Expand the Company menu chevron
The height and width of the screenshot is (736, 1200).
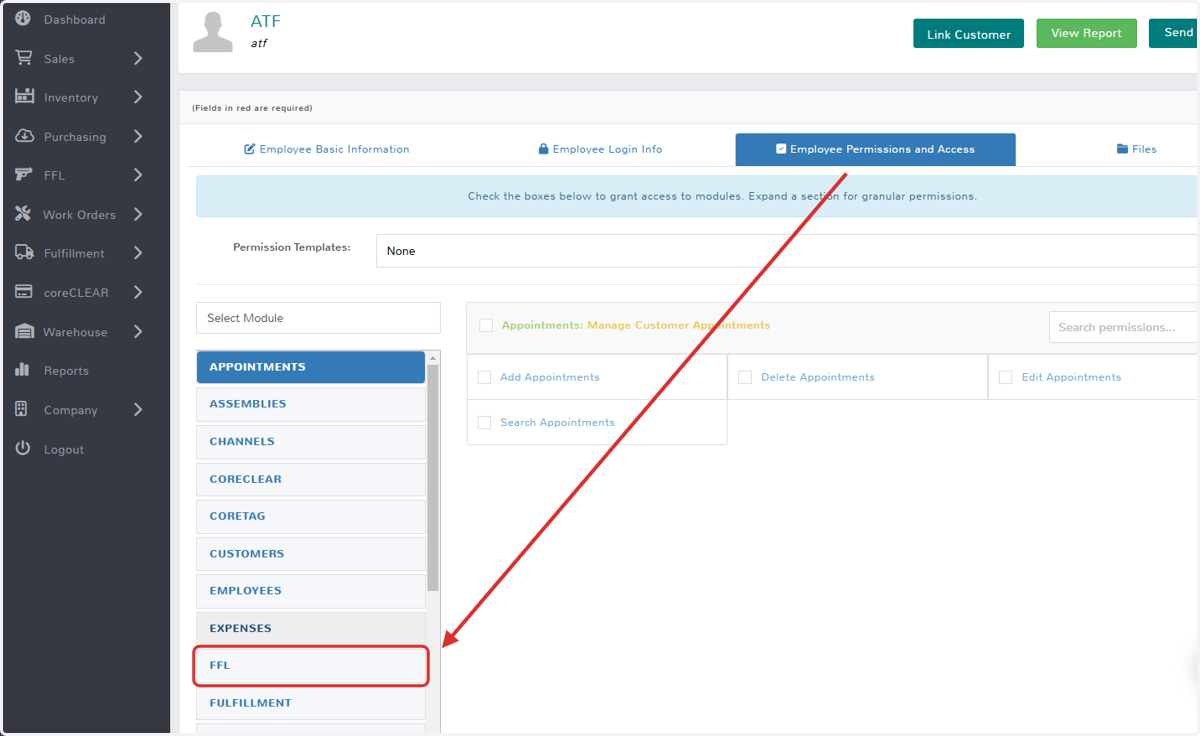(138, 409)
